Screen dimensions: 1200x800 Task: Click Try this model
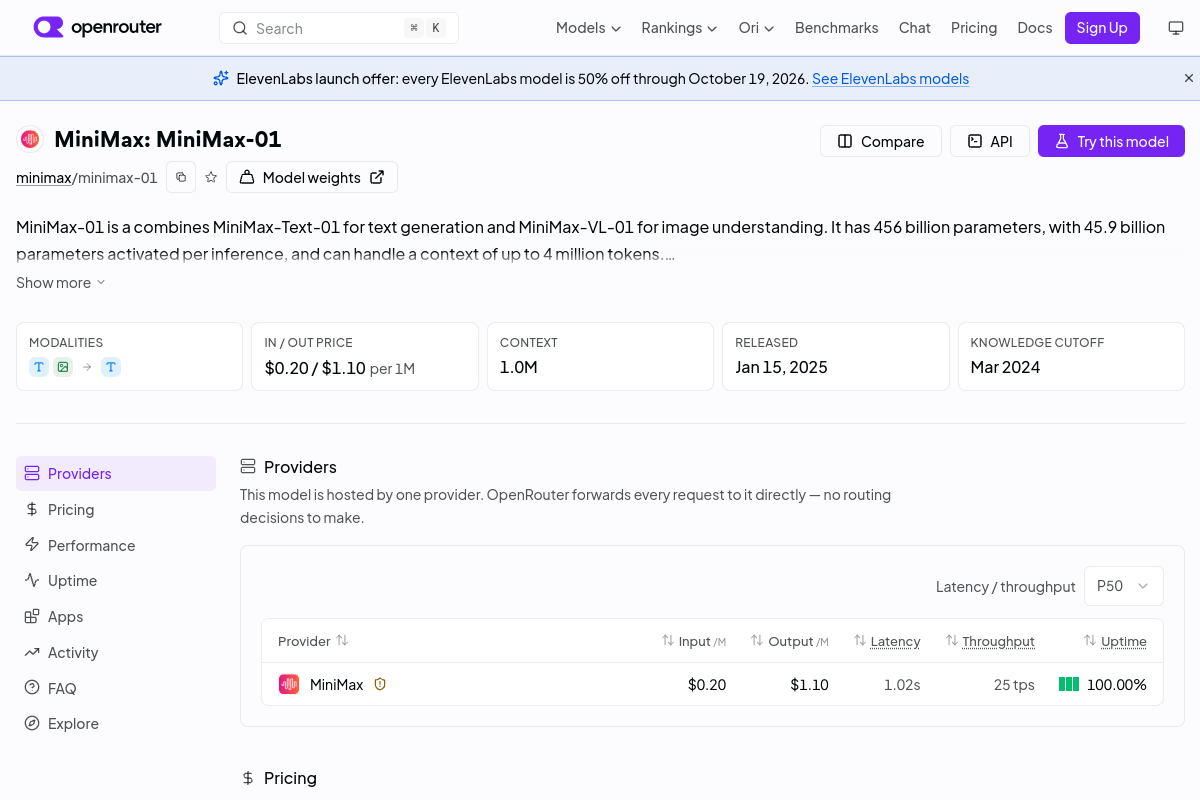click(1111, 142)
